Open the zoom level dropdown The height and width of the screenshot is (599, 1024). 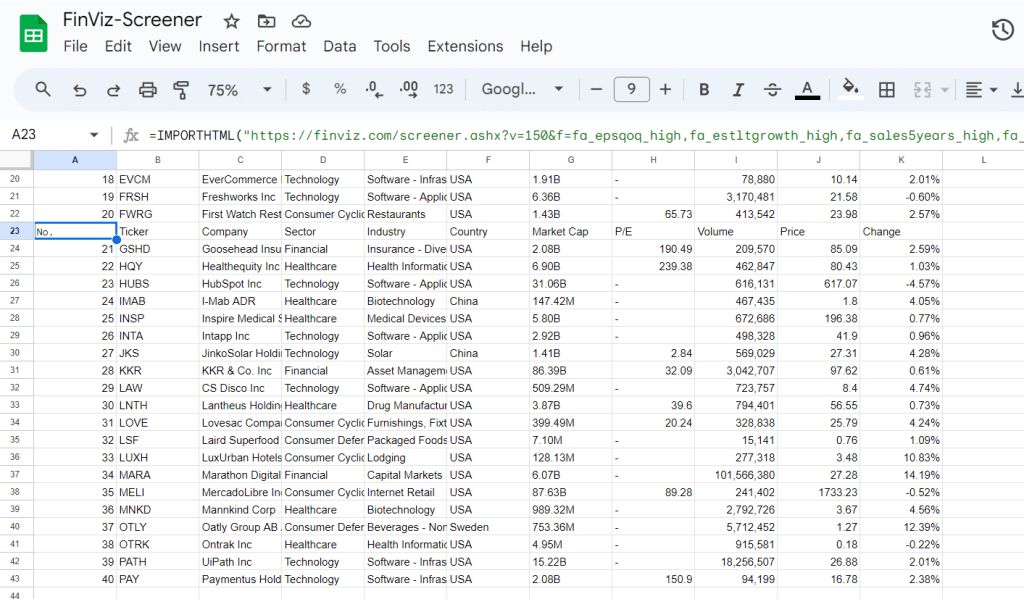point(237,89)
